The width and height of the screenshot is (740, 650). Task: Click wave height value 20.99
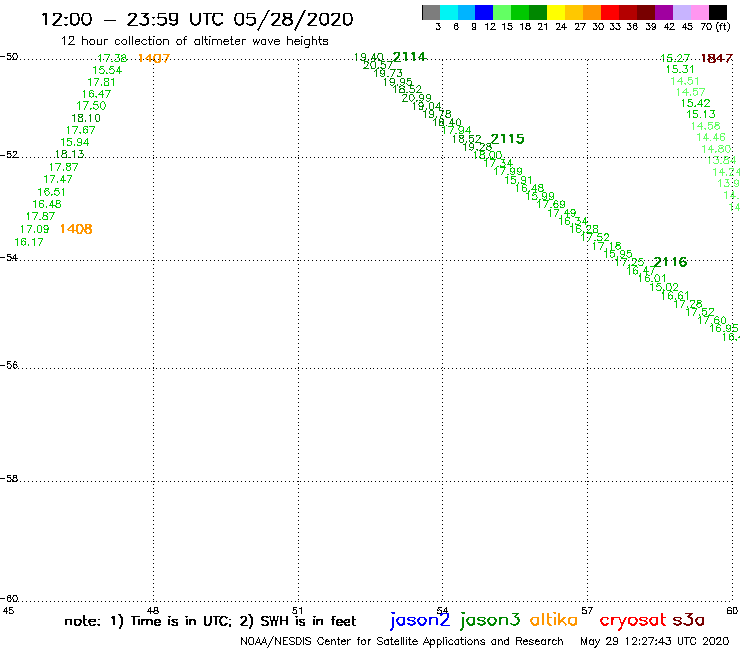click(x=417, y=98)
